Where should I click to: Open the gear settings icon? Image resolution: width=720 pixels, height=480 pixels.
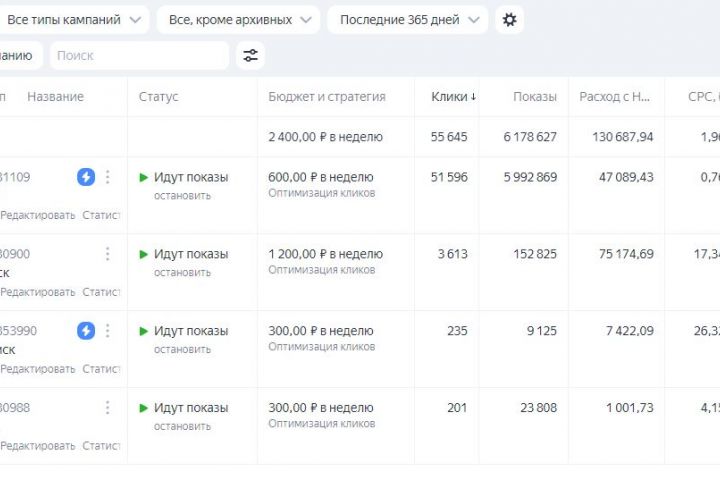tap(509, 19)
